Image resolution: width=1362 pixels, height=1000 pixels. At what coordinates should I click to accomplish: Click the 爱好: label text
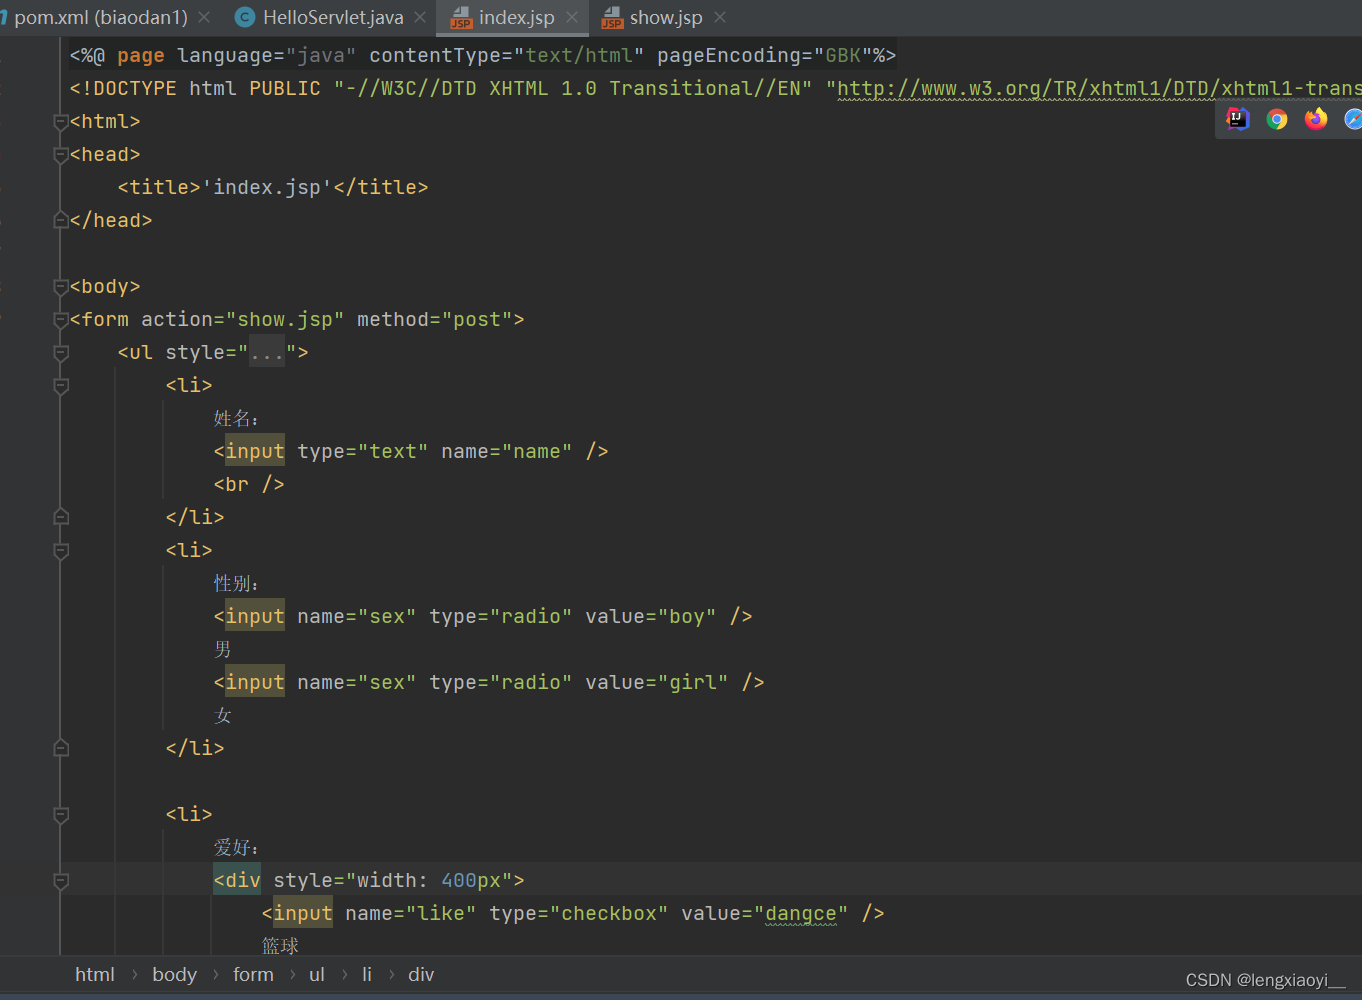point(236,847)
